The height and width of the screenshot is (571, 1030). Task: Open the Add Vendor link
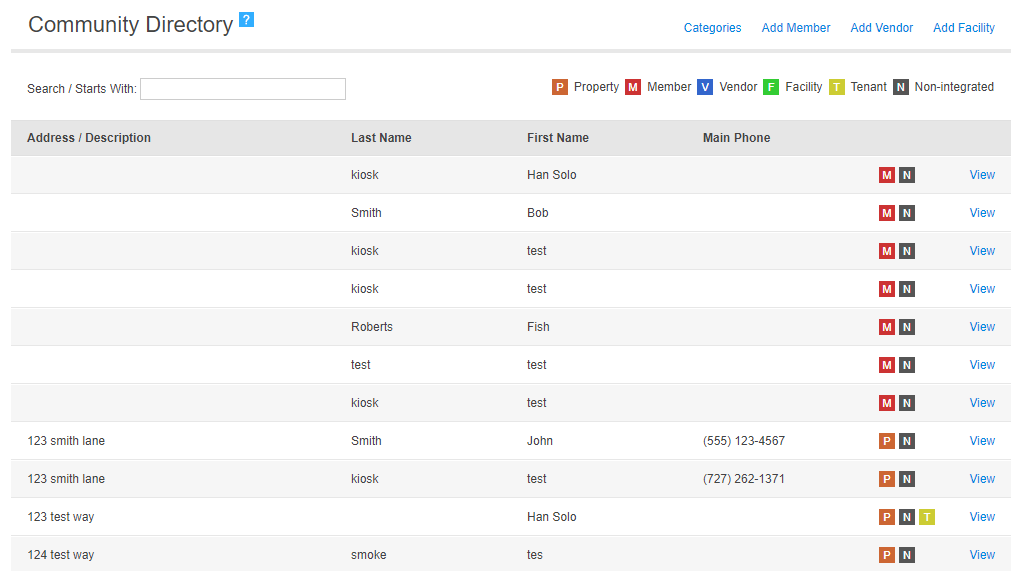[882, 28]
